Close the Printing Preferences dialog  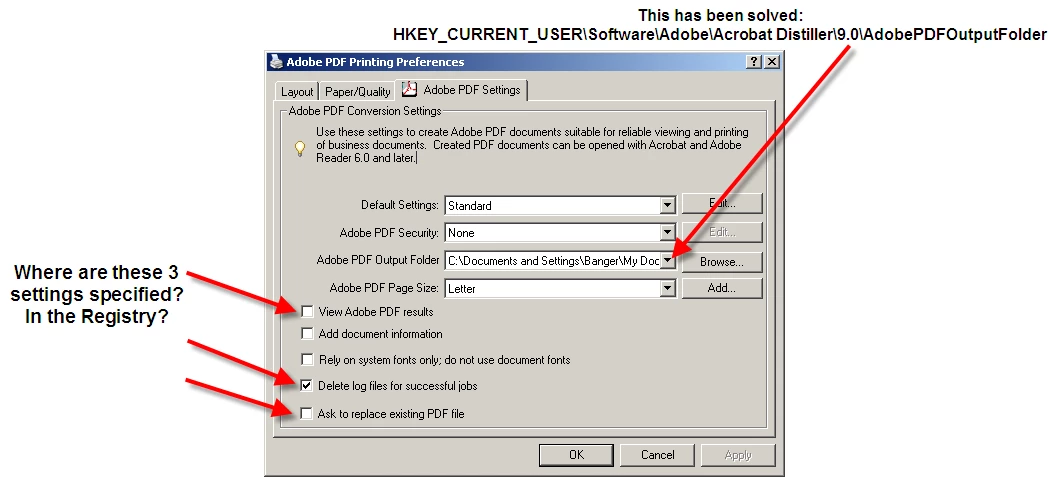(771, 61)
